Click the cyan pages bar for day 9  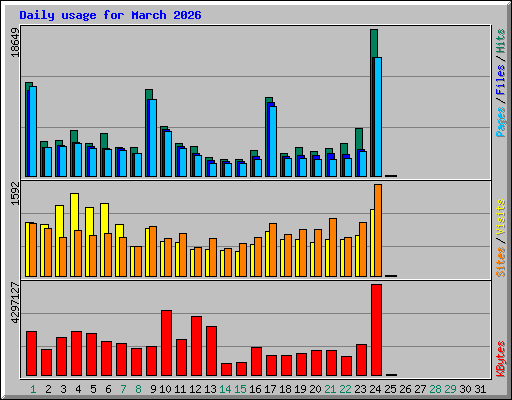(x=153, y=138)
